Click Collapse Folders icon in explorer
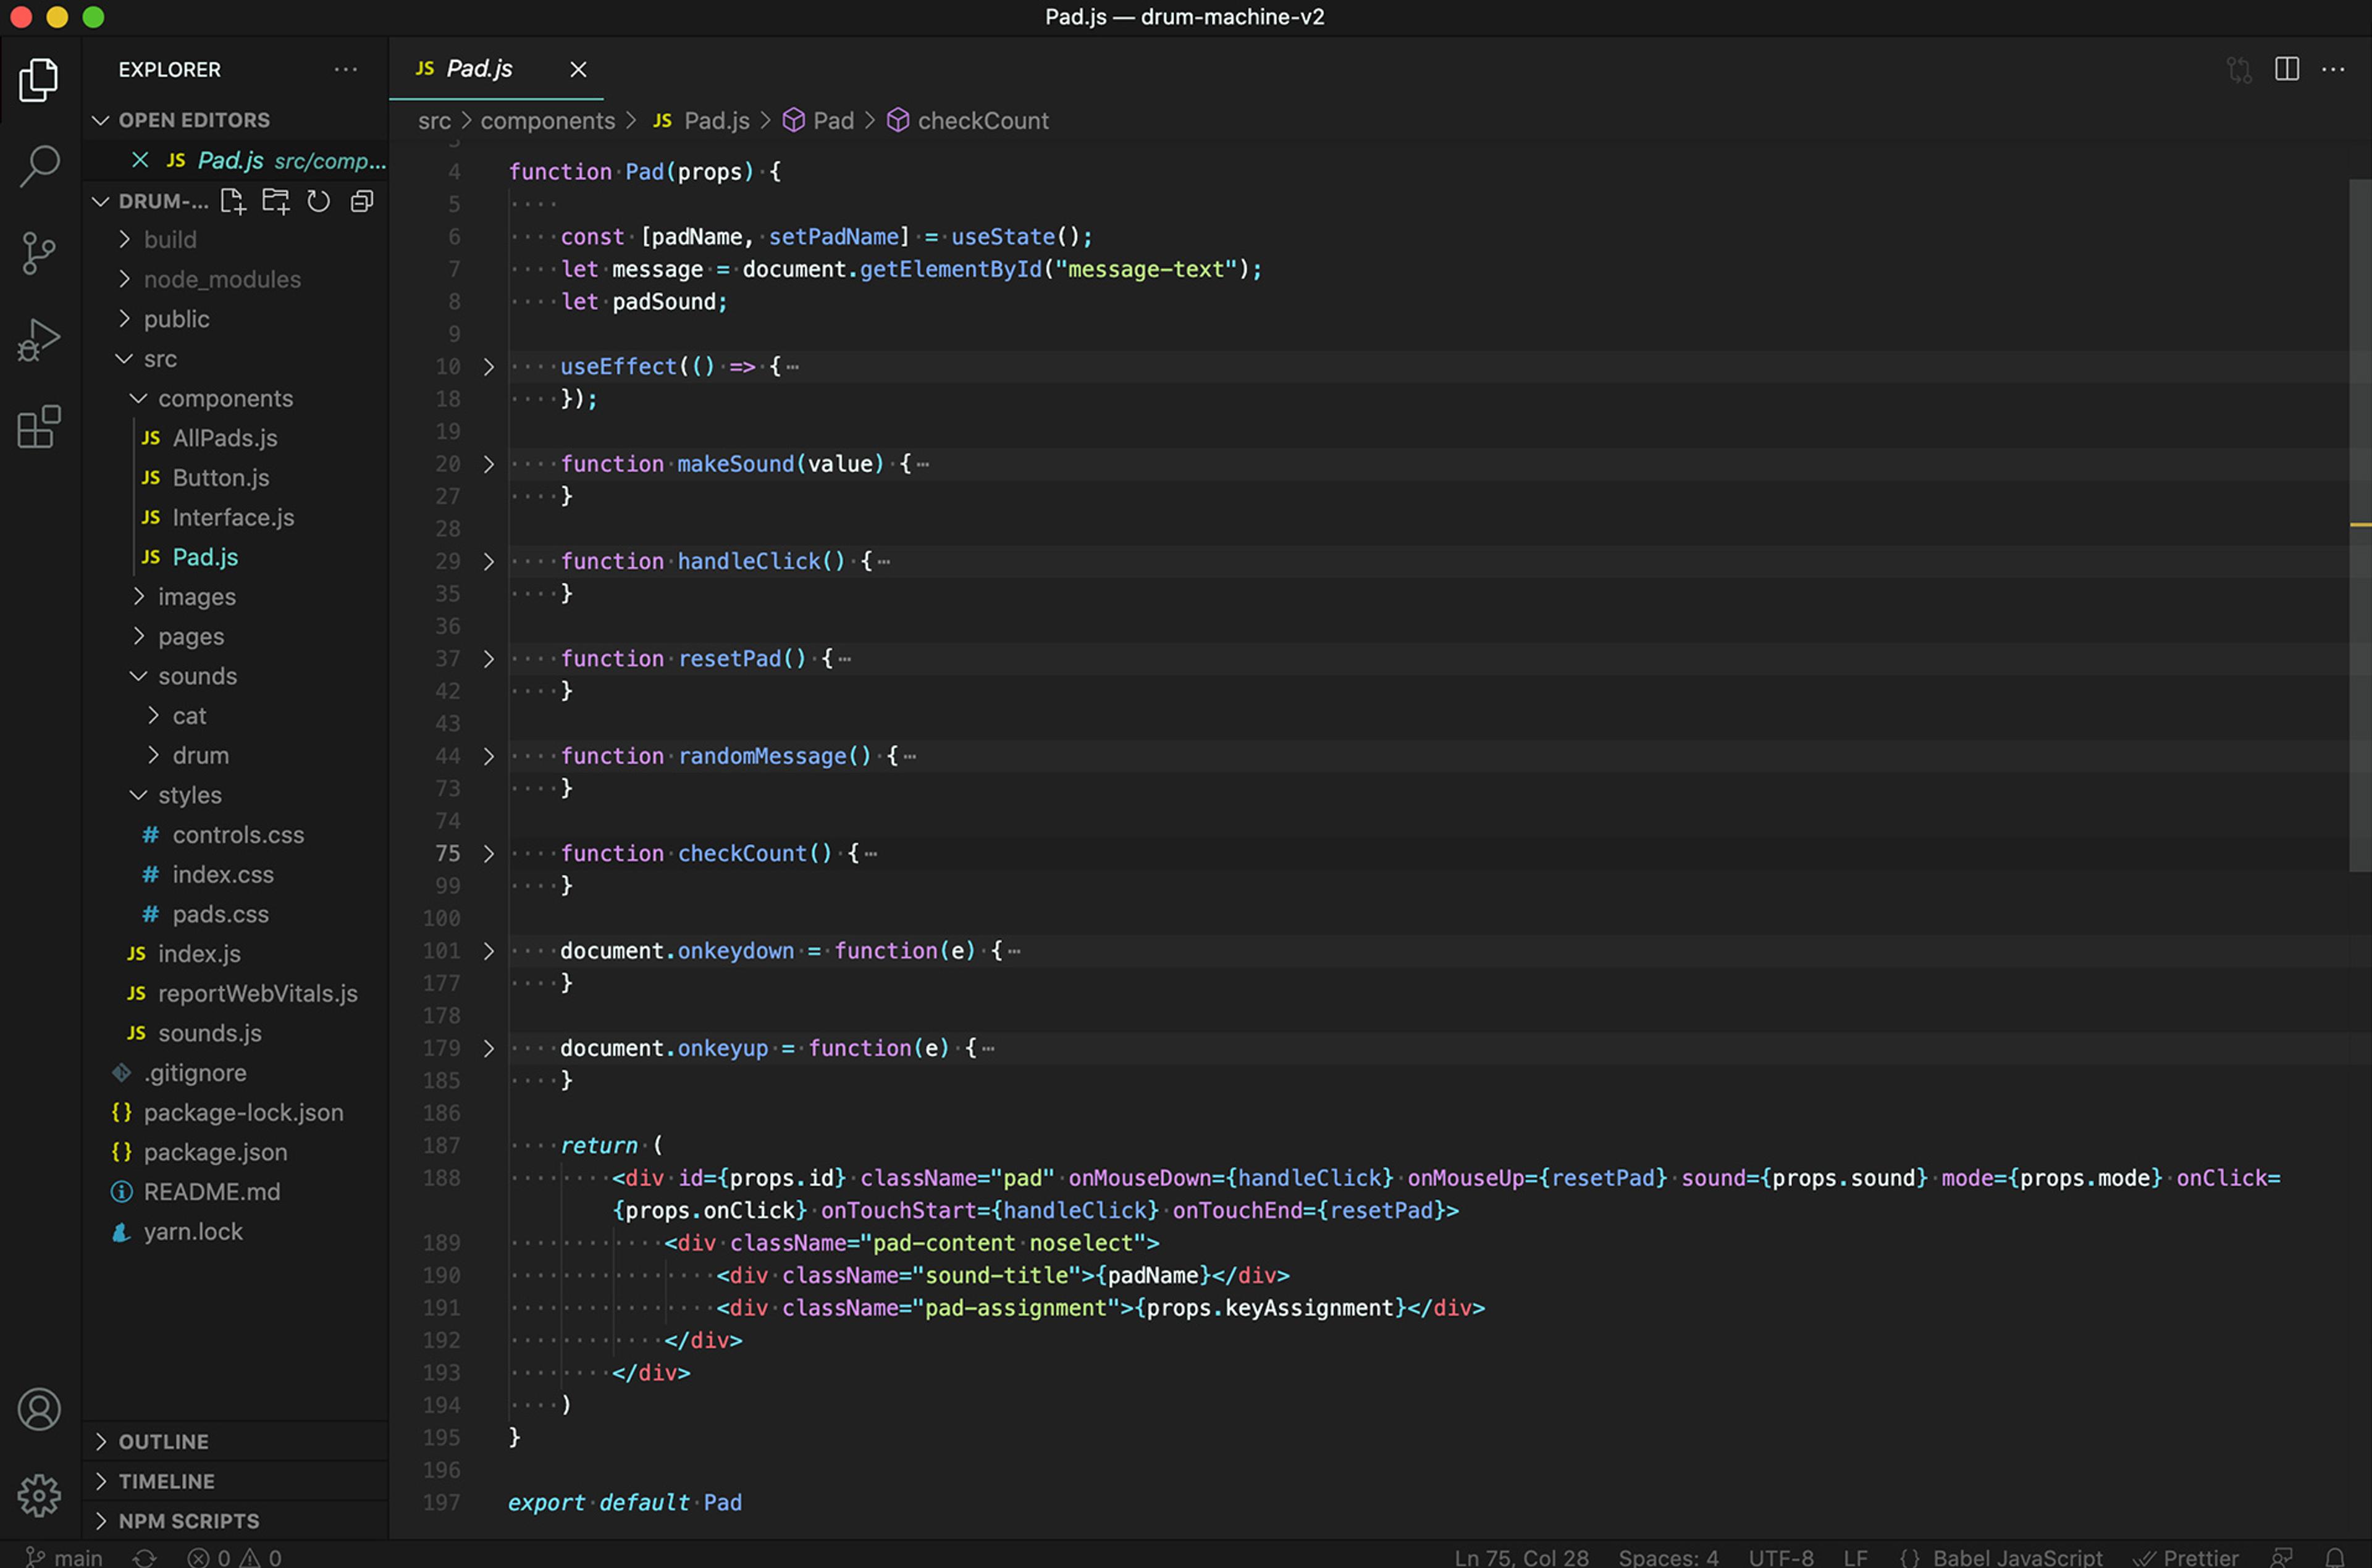2372x1568 pixels. tap(362, 201)
